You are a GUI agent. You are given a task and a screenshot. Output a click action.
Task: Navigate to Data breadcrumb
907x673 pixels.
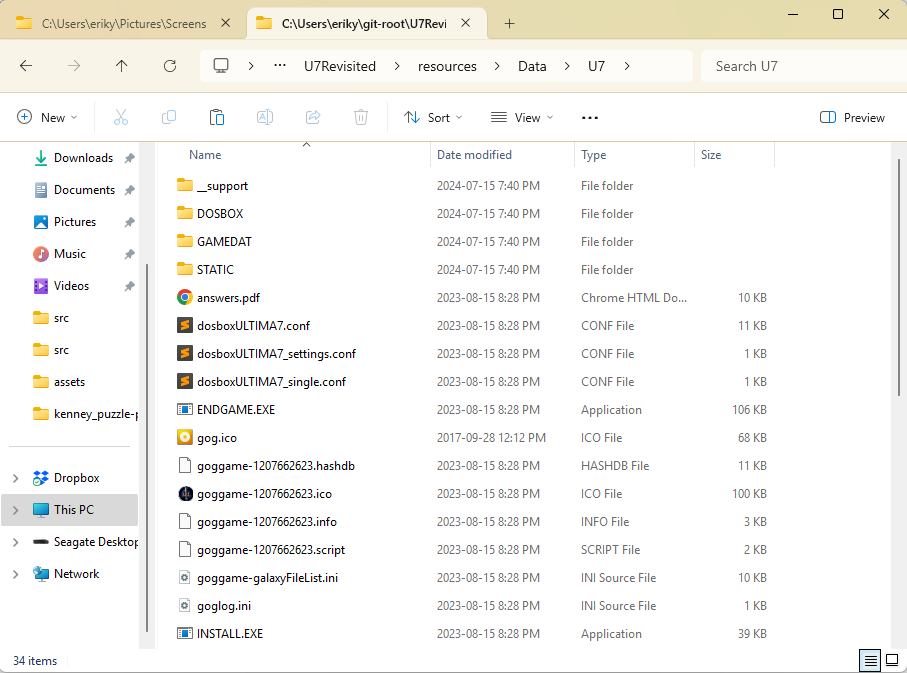pos(532,66)
